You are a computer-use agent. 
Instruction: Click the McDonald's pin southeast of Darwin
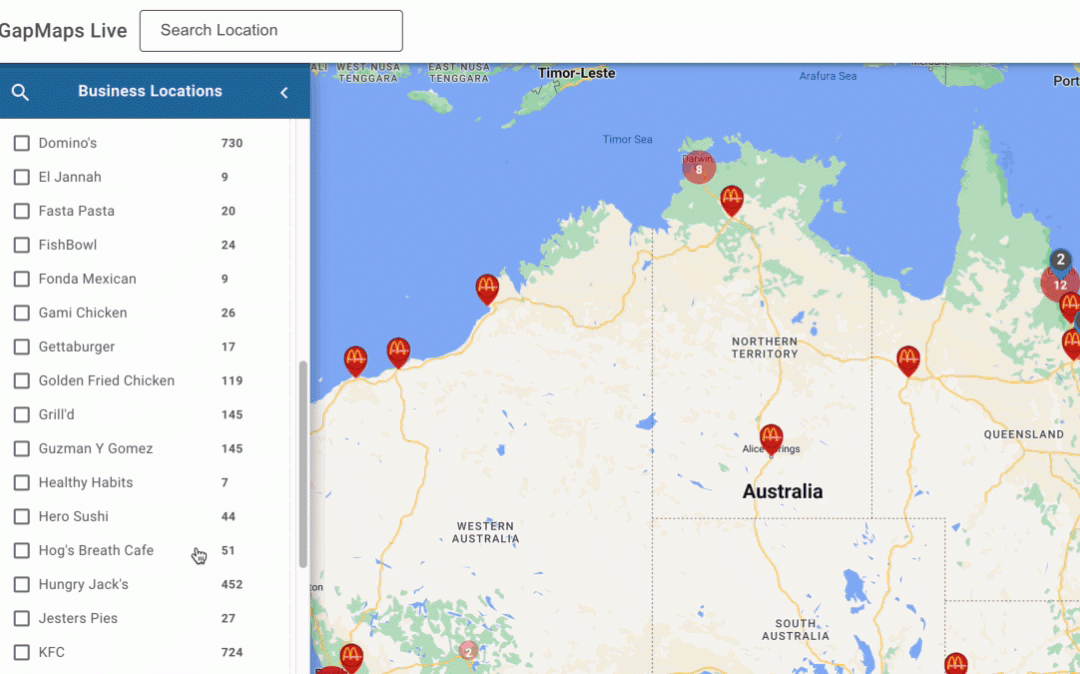pos(732,199)
